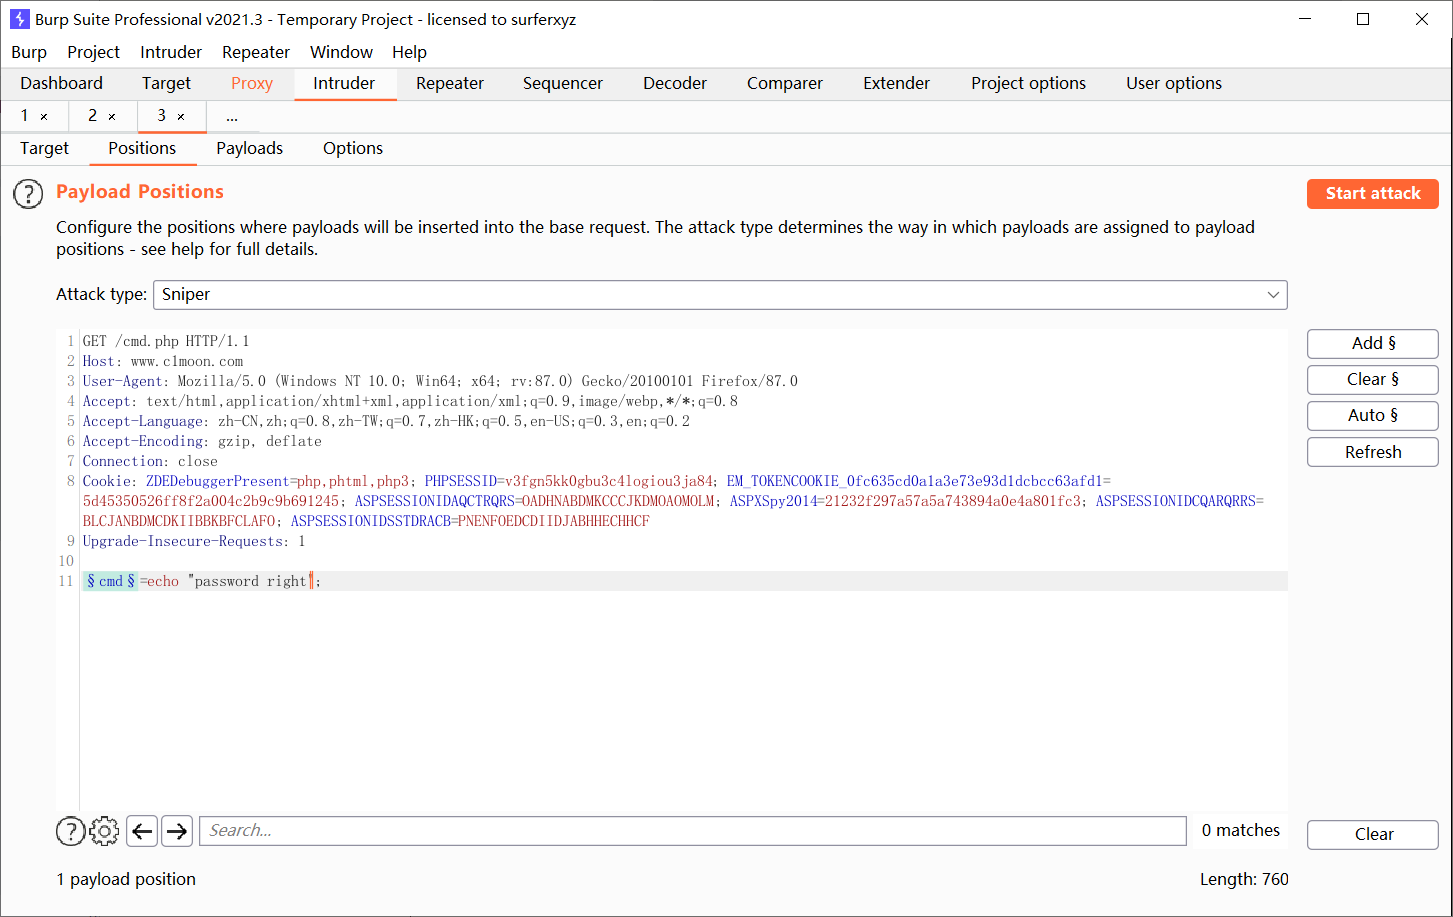Go to next search match arrow

177,831
